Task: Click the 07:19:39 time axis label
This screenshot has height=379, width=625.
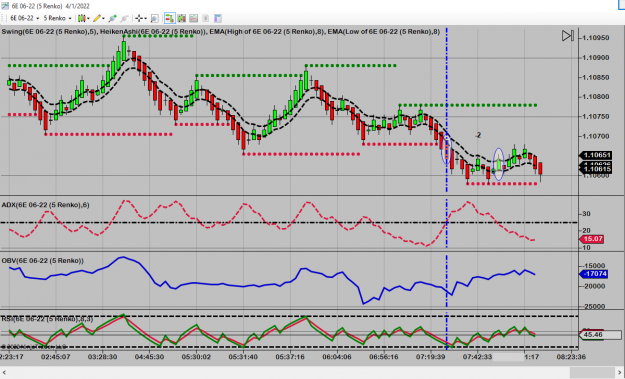Action: point(430,357)
